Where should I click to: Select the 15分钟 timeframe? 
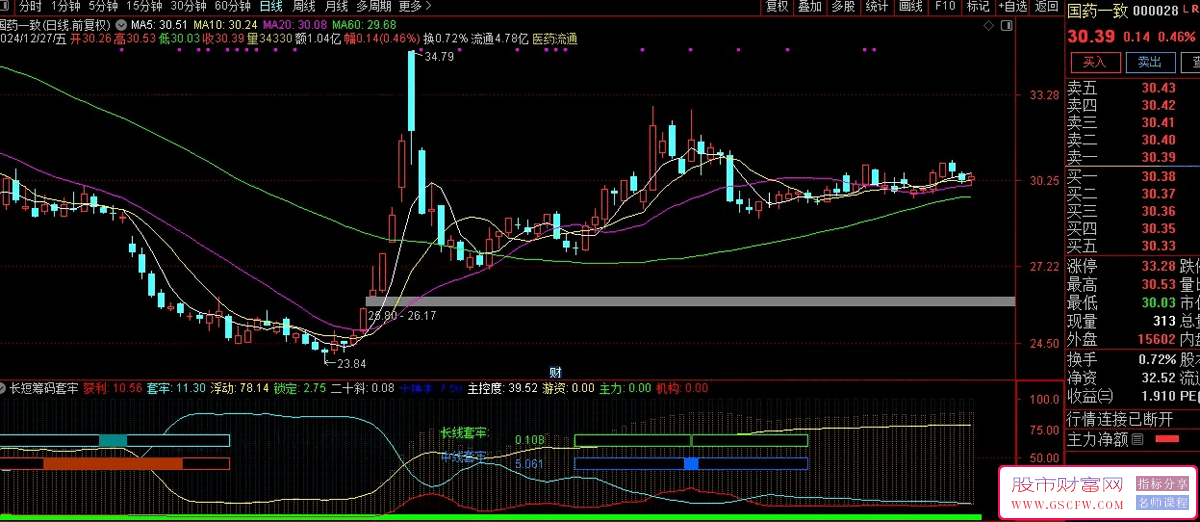144,6
